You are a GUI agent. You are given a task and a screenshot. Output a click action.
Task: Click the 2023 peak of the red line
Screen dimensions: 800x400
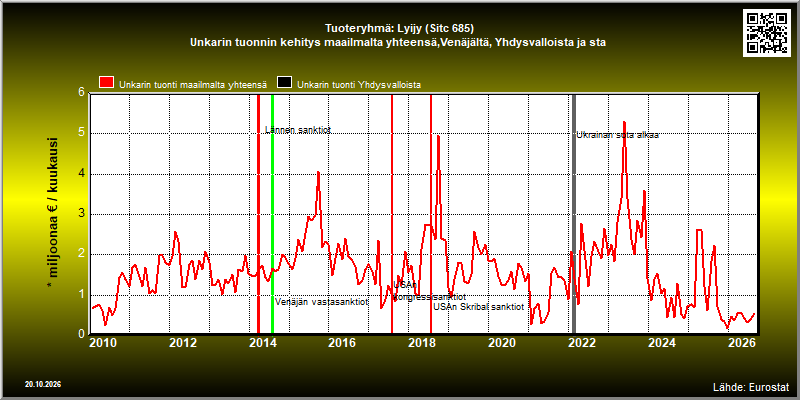coord(624,122)
